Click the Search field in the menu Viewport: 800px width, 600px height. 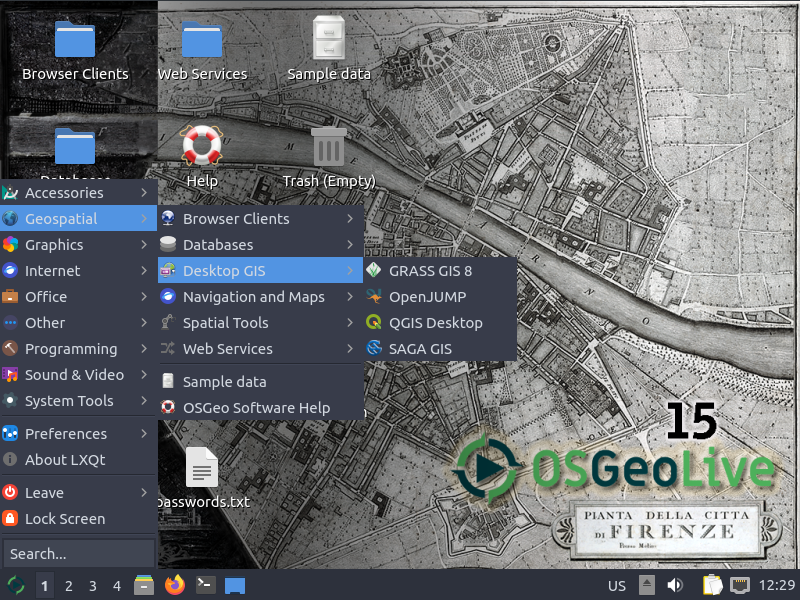coord(78,552)
